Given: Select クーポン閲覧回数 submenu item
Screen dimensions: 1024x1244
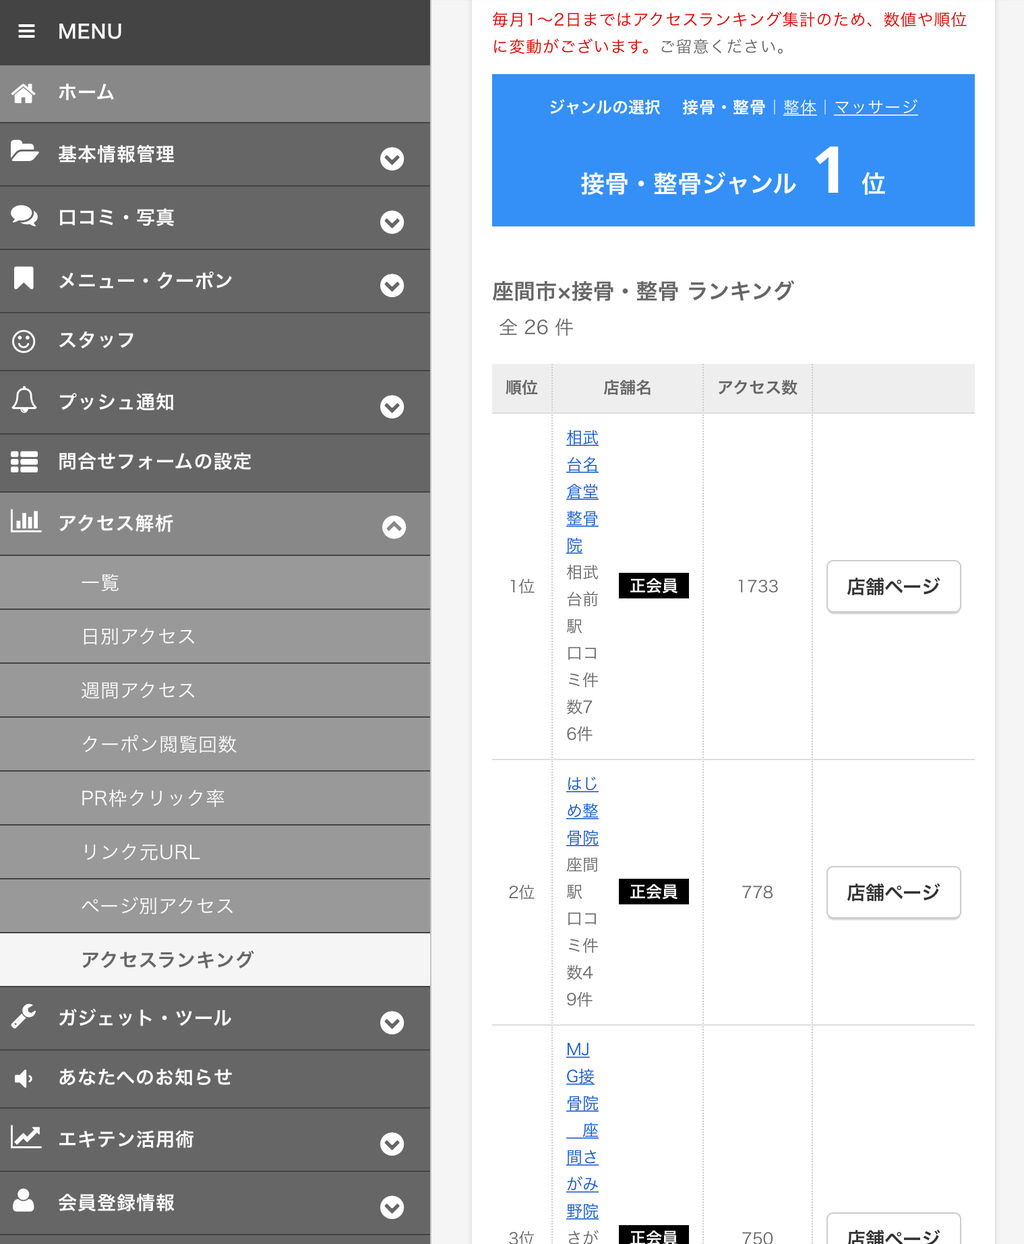Looking at the screenshot, I should tap(215, 744).
